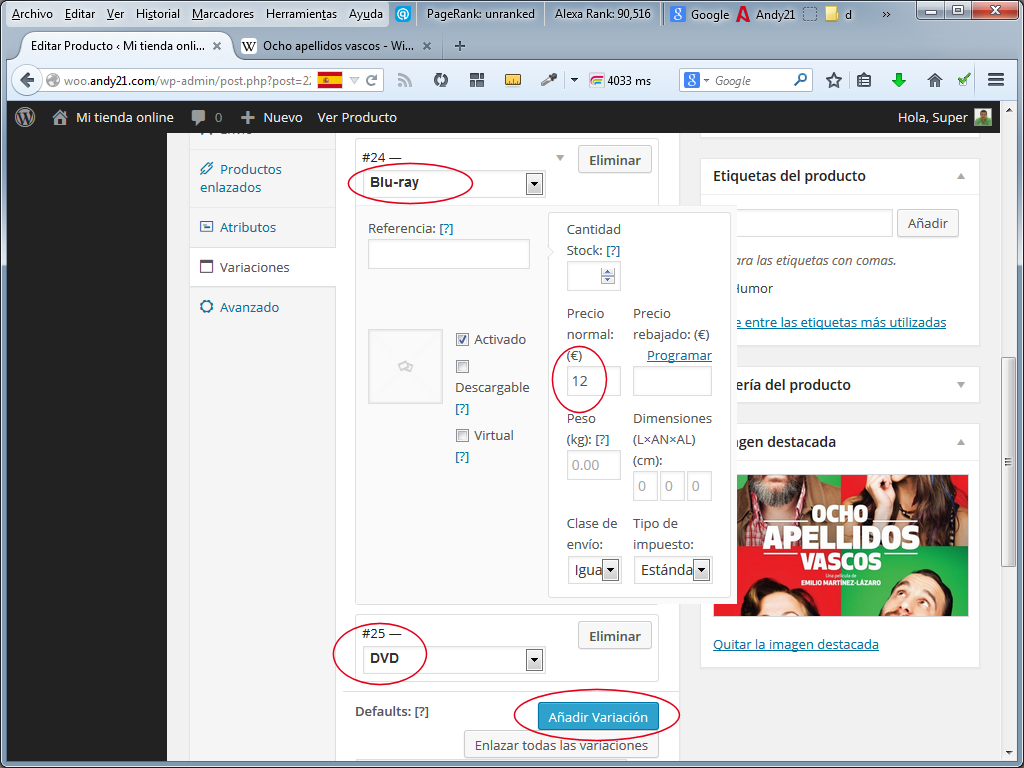The height and width of the screenshot is (768, 1024).
Task: Click Eliminar for variation #24
Action: (615, 160)
